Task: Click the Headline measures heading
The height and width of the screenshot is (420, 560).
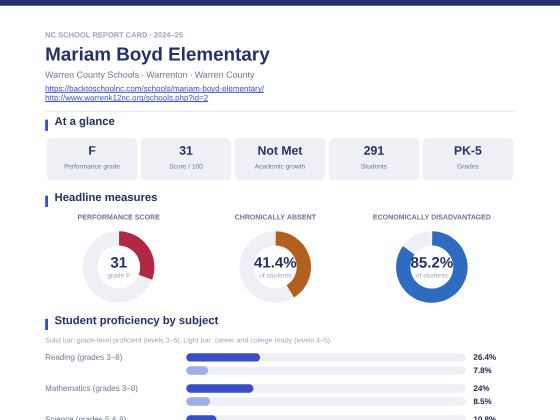Action: pos(106,198)
